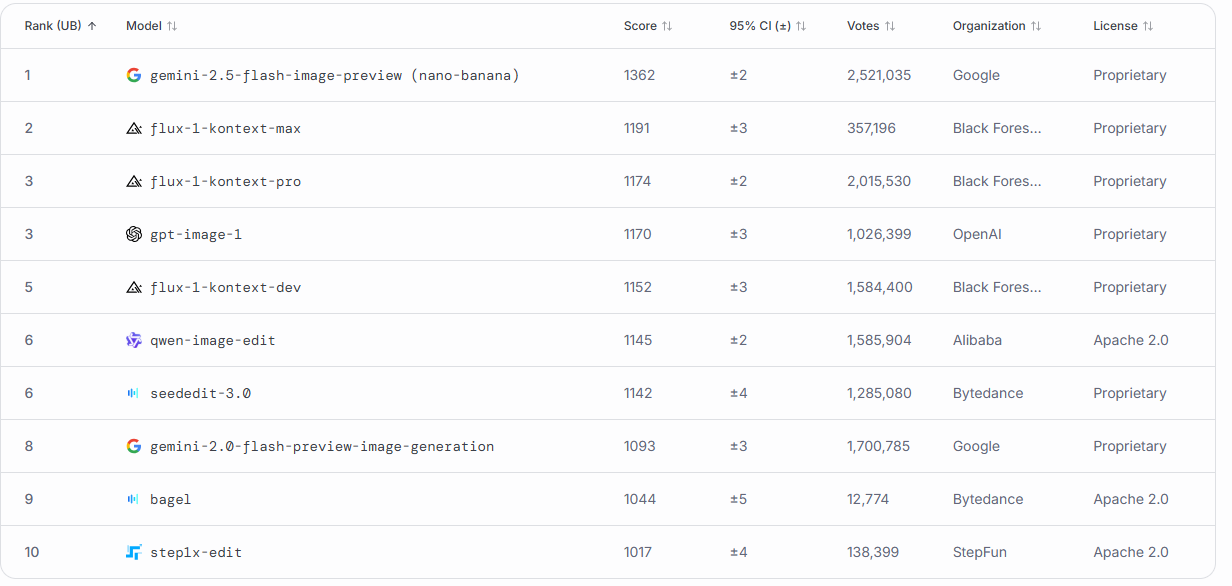Click the truncated Black Fores... organization for flux-1-kontext-max
Viewport: 1232px width, 586px height.
[997, 128]
